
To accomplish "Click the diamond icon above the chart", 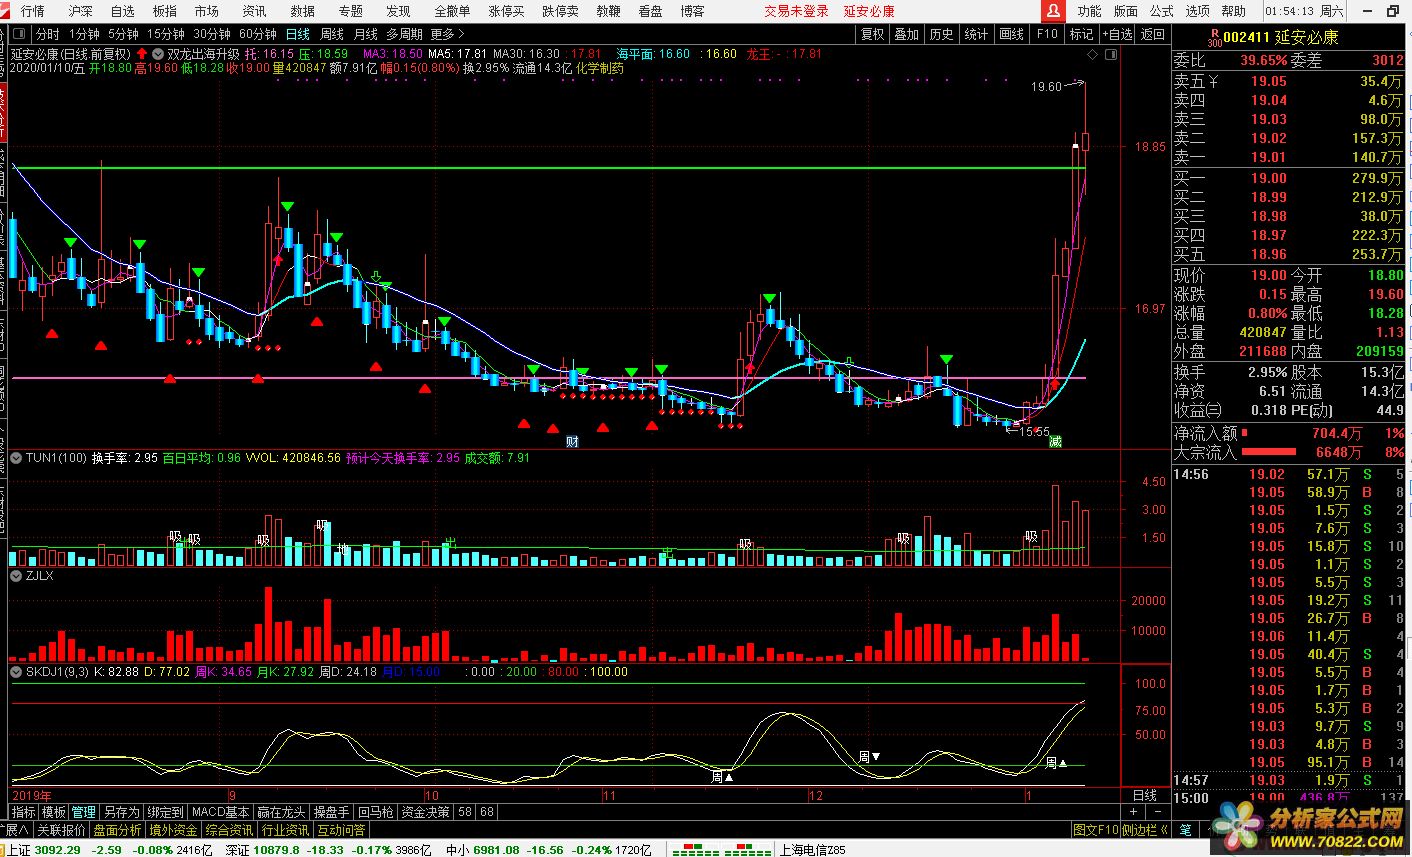I will [1092, 55].
